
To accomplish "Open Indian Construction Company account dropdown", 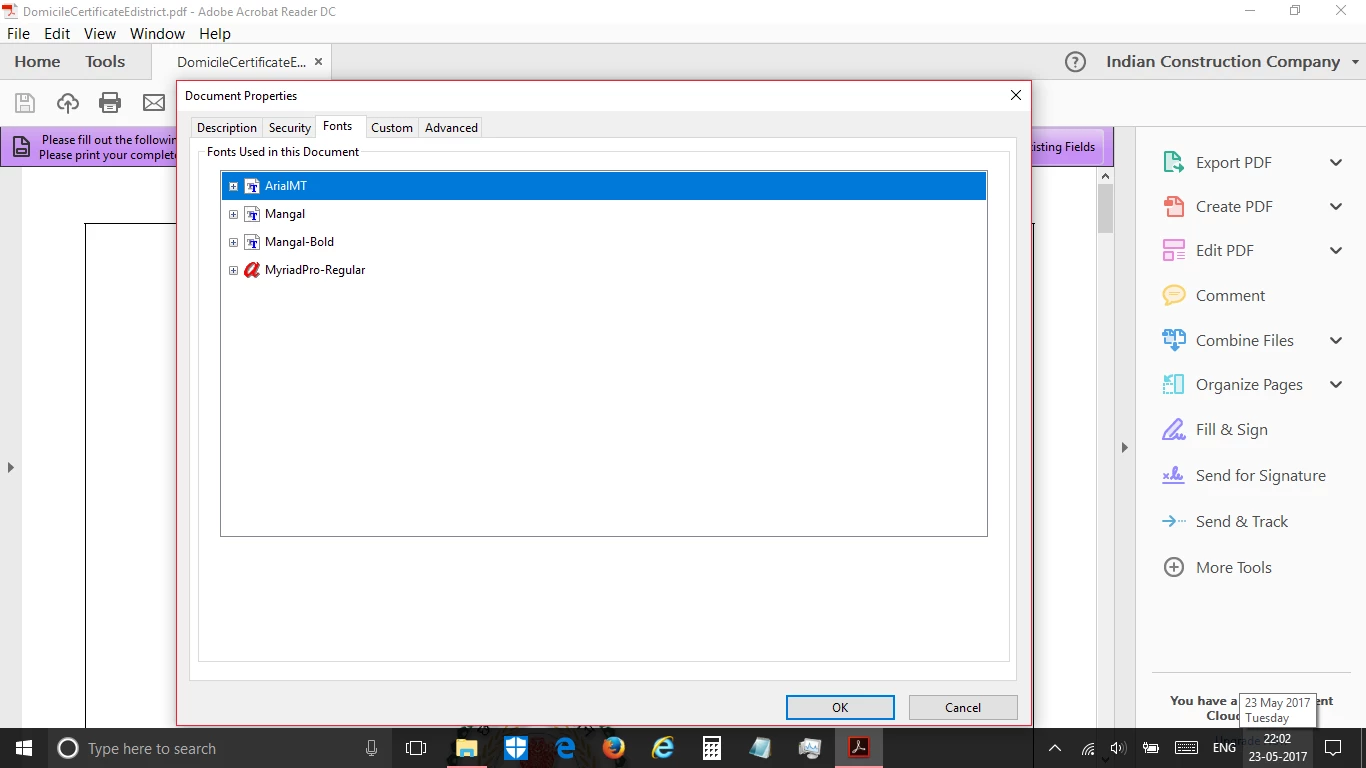I will [x=1356, y=62].
